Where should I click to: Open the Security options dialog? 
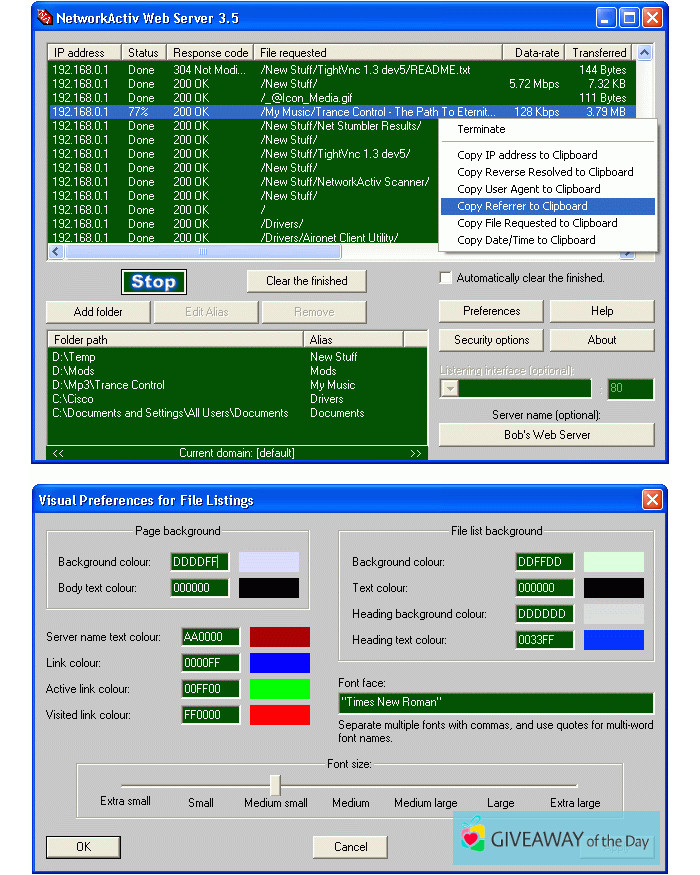pos(491,340)
